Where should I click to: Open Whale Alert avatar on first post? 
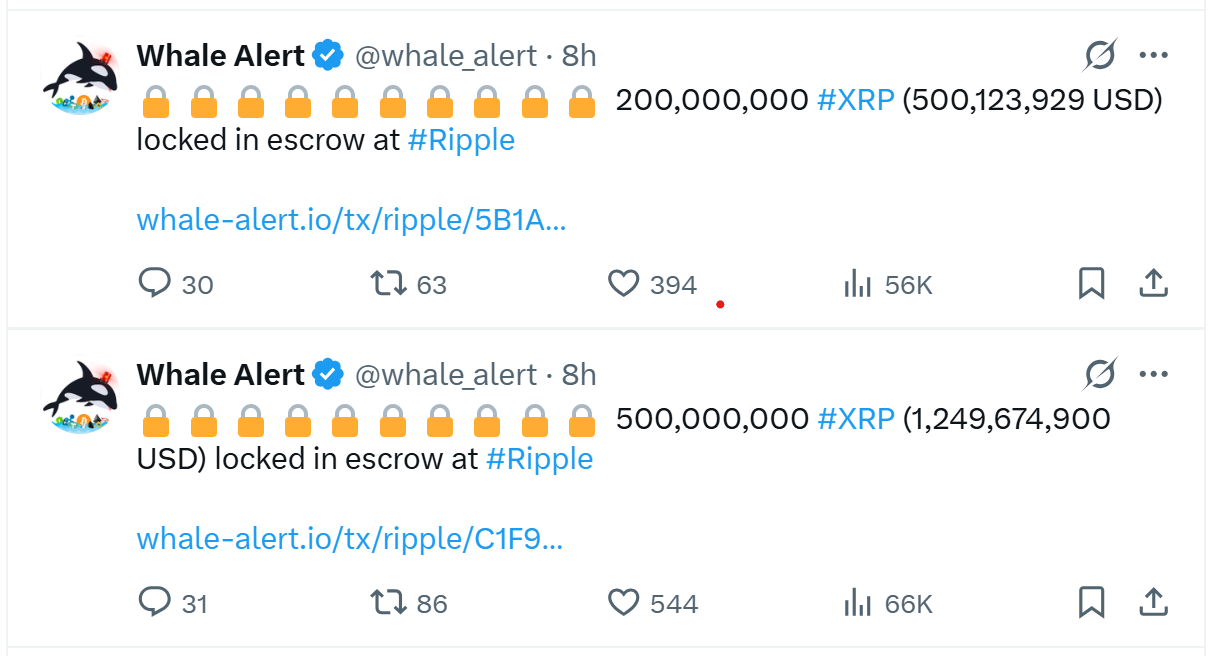pyautogui.click(x=80, y=80)
